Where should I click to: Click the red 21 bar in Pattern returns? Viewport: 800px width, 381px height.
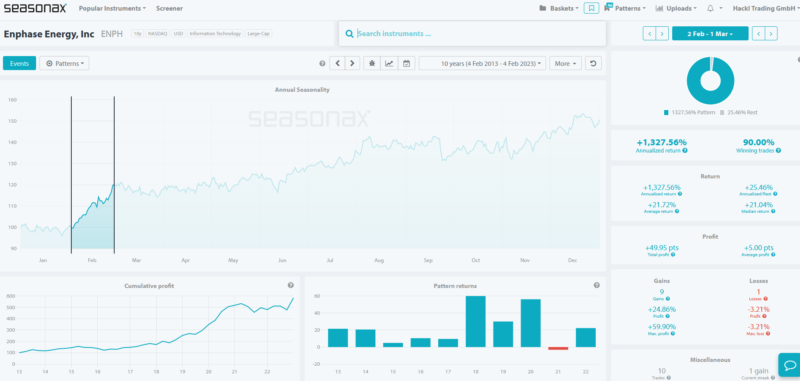pyautogui.click(x=558, y=348)
